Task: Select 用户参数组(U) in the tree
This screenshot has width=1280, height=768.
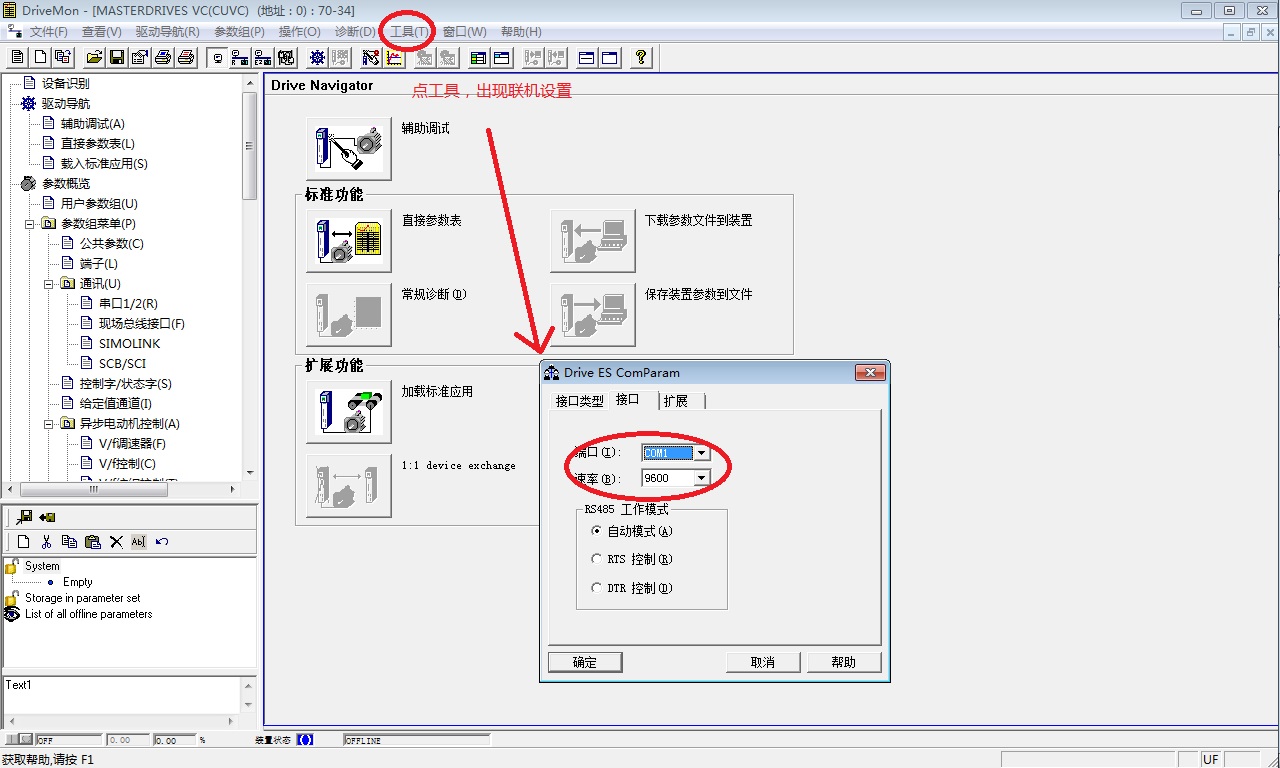Action: pos(99,204)
